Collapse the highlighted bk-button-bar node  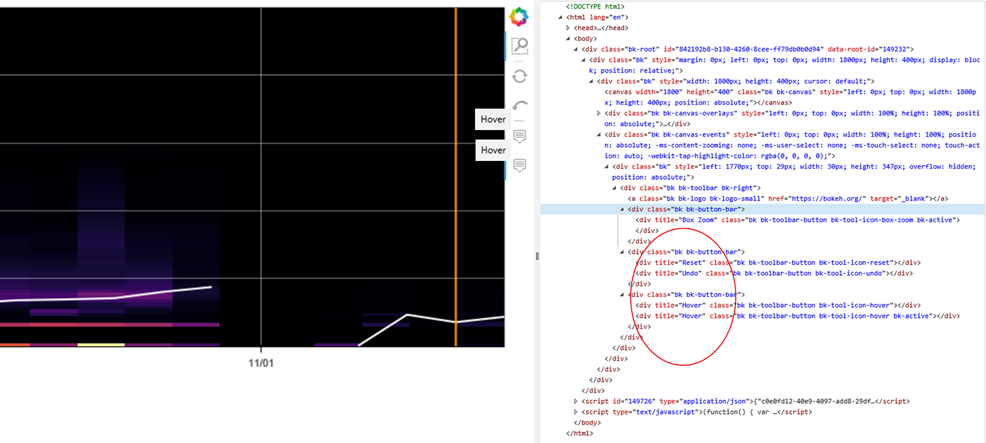click(x=621, y=209)
